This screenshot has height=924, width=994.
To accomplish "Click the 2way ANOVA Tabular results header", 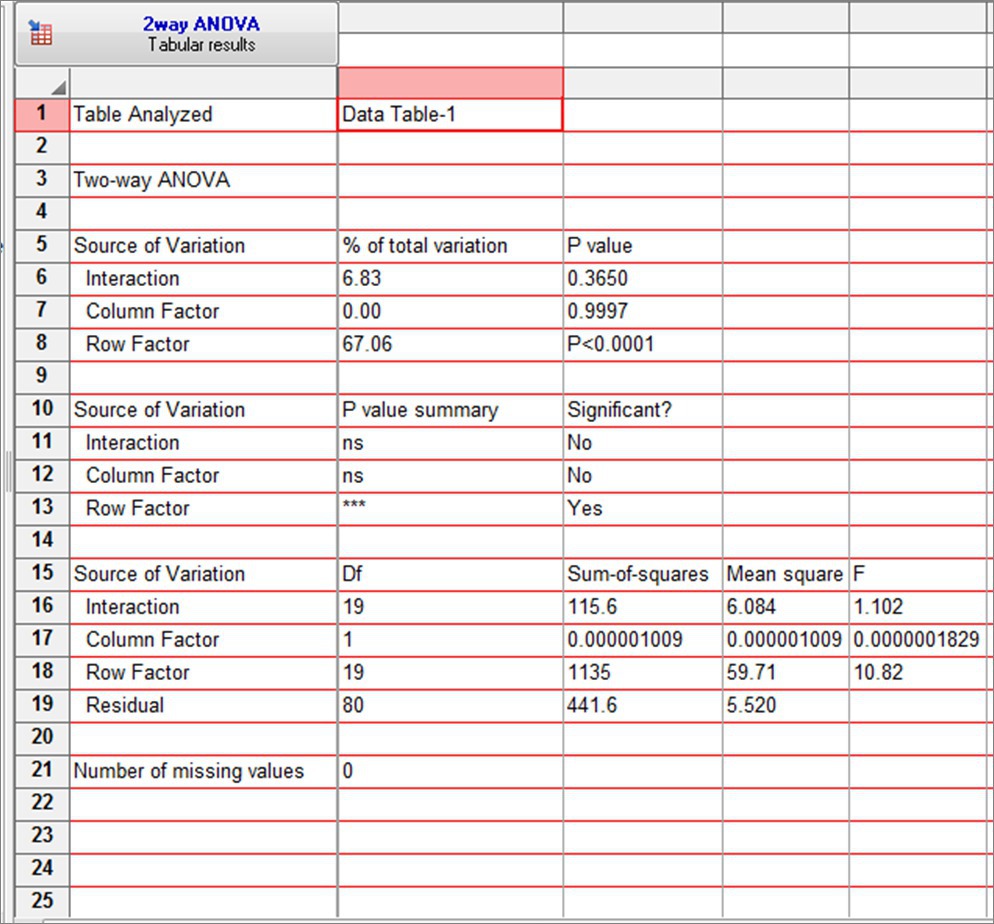I will (x=200, y=34).
